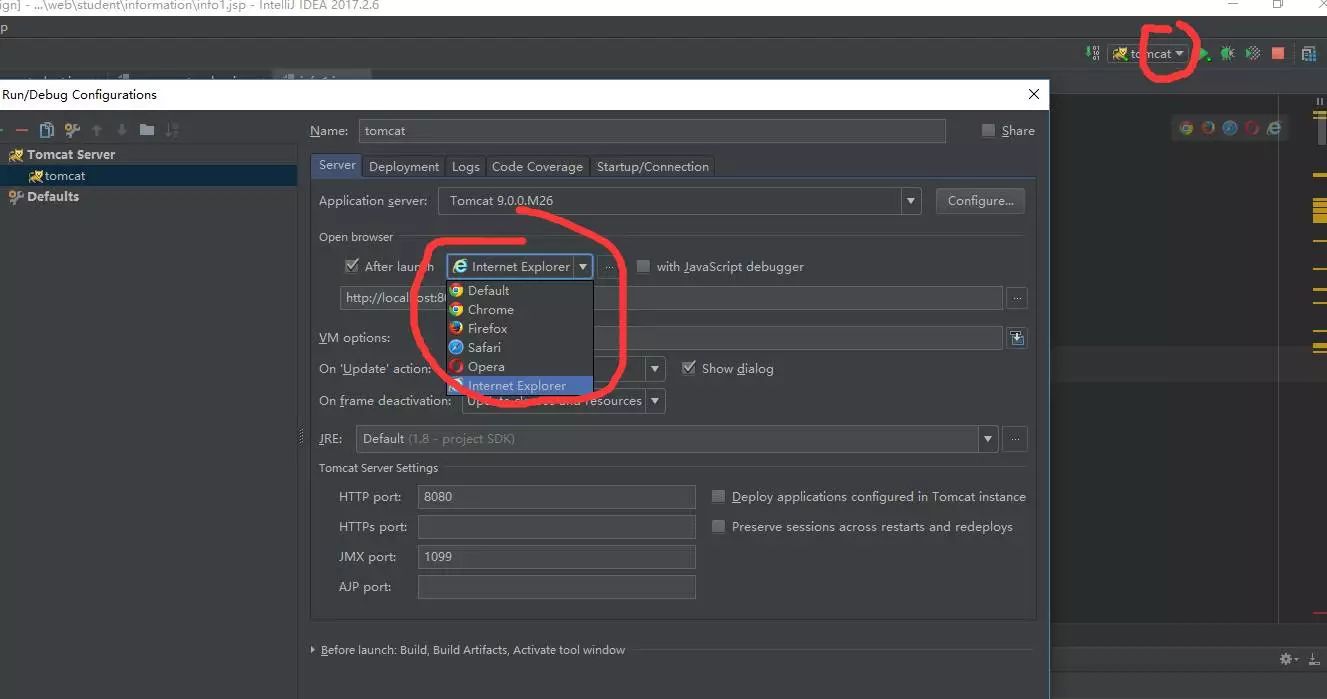Viewport: 1327px width, 699px height.
Task: Open Application server Tomcat 9.0.0.M26 dropdown
Action: (x=911, y=200)
